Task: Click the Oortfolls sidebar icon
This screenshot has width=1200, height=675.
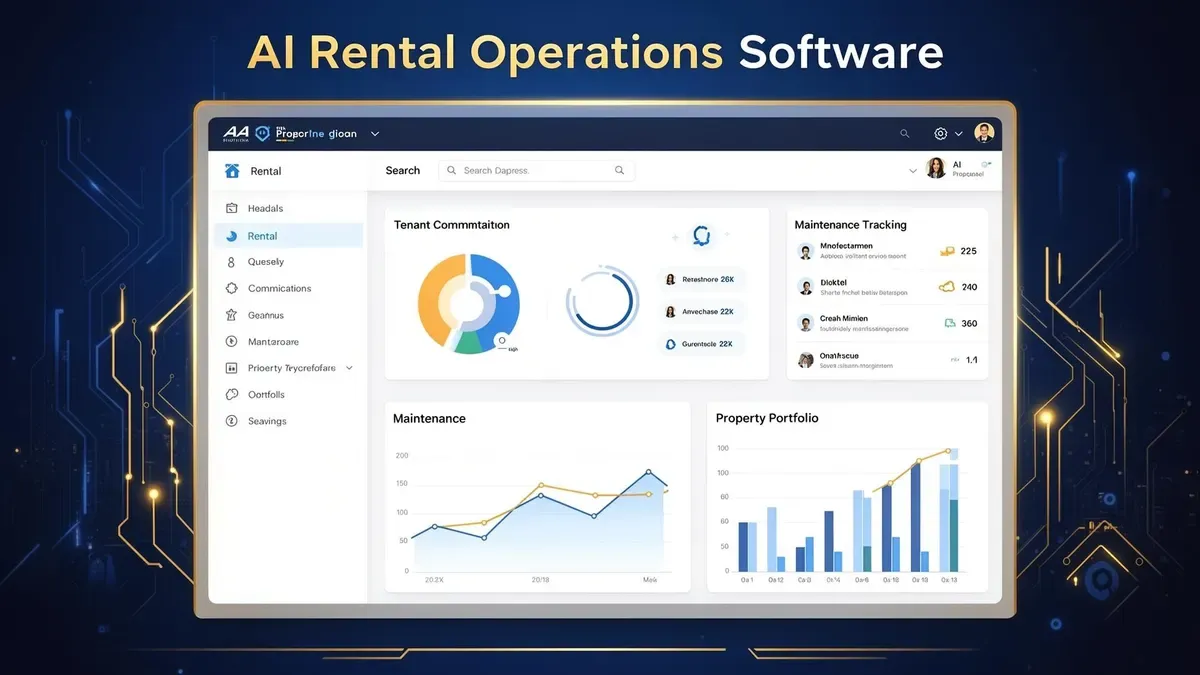Action: (x=230, y=395)
